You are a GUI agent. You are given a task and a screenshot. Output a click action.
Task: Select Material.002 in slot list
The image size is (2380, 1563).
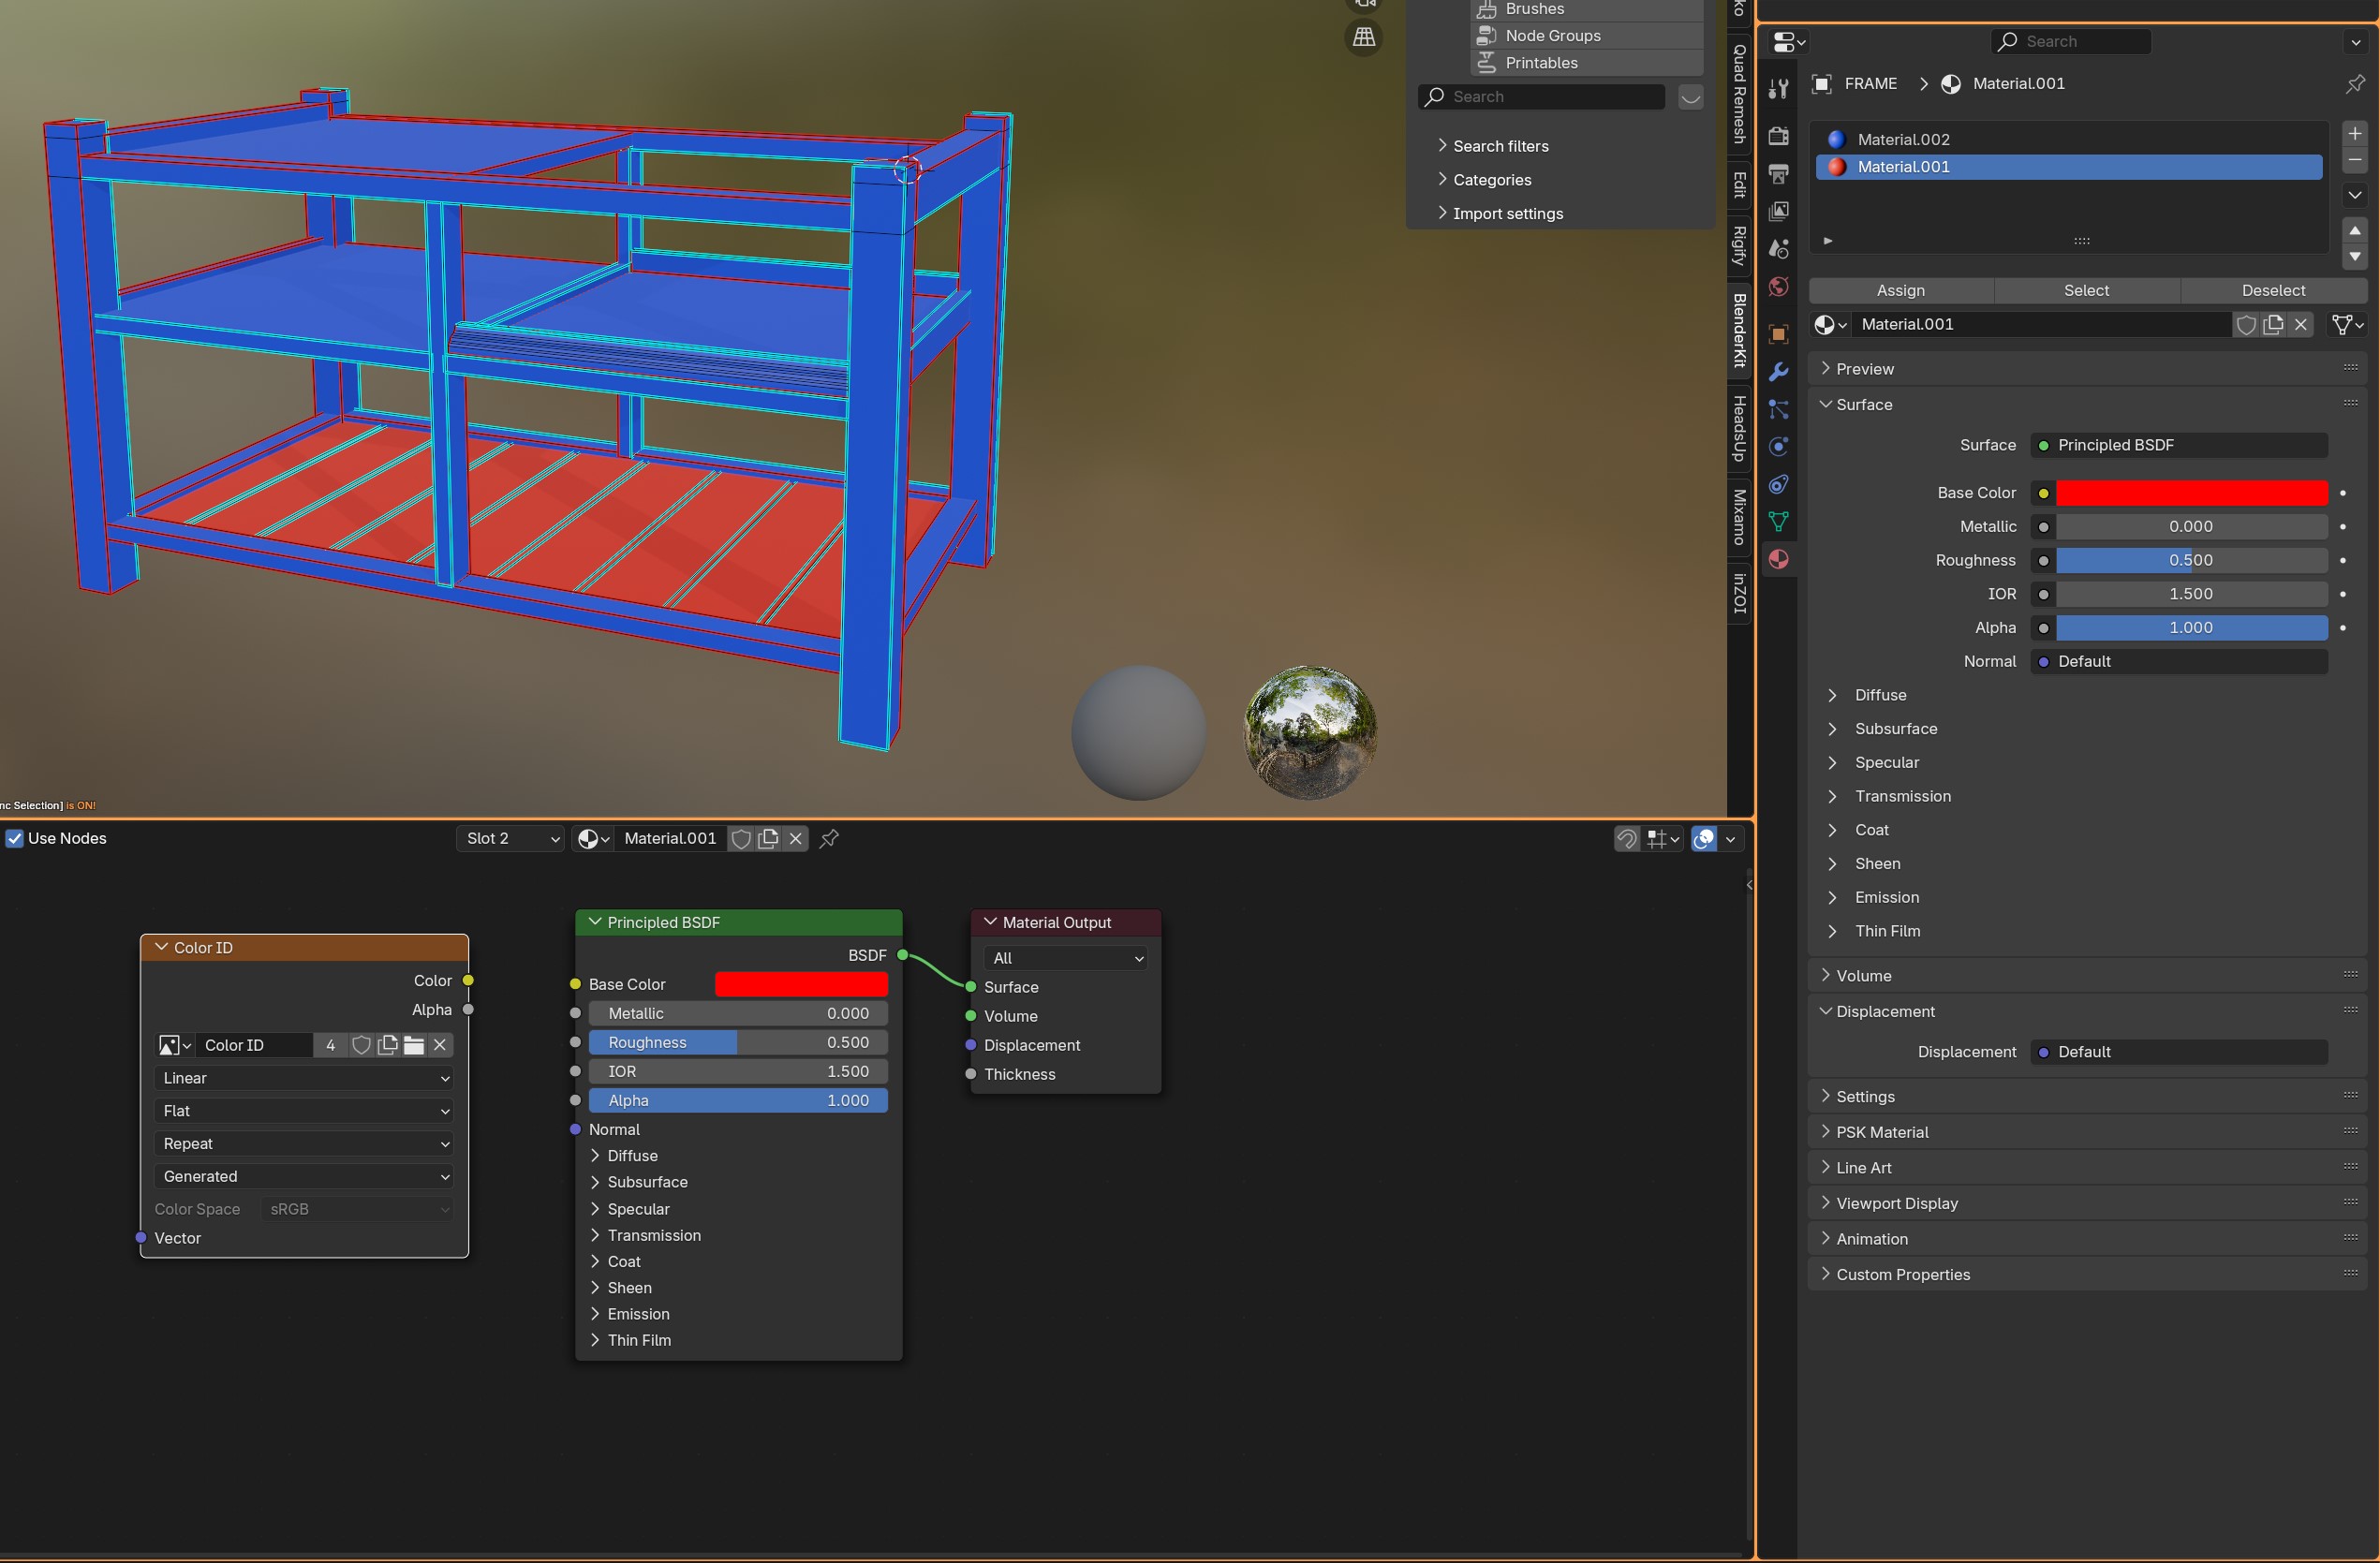pyautogui.click(x=2069, y=140)
